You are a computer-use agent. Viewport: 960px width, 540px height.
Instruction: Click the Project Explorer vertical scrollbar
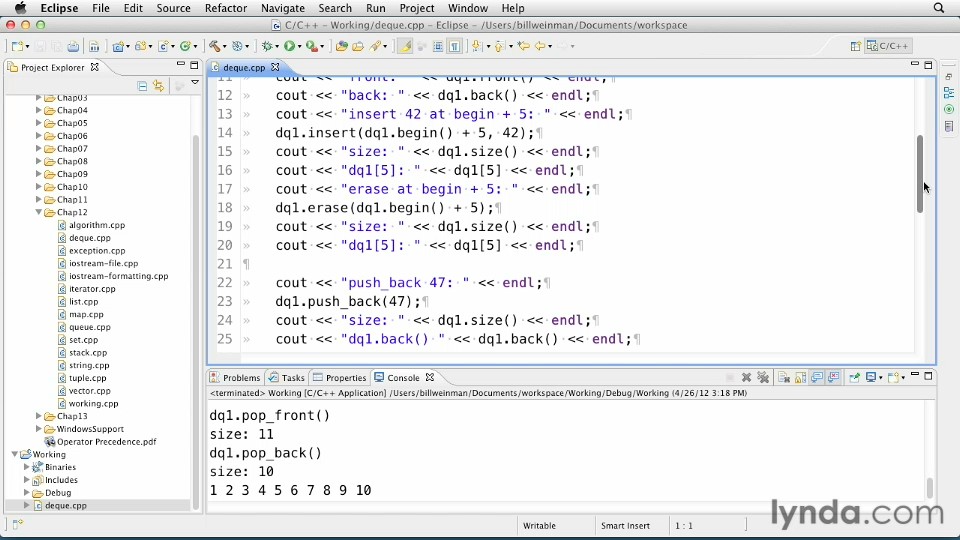(196, 321)
